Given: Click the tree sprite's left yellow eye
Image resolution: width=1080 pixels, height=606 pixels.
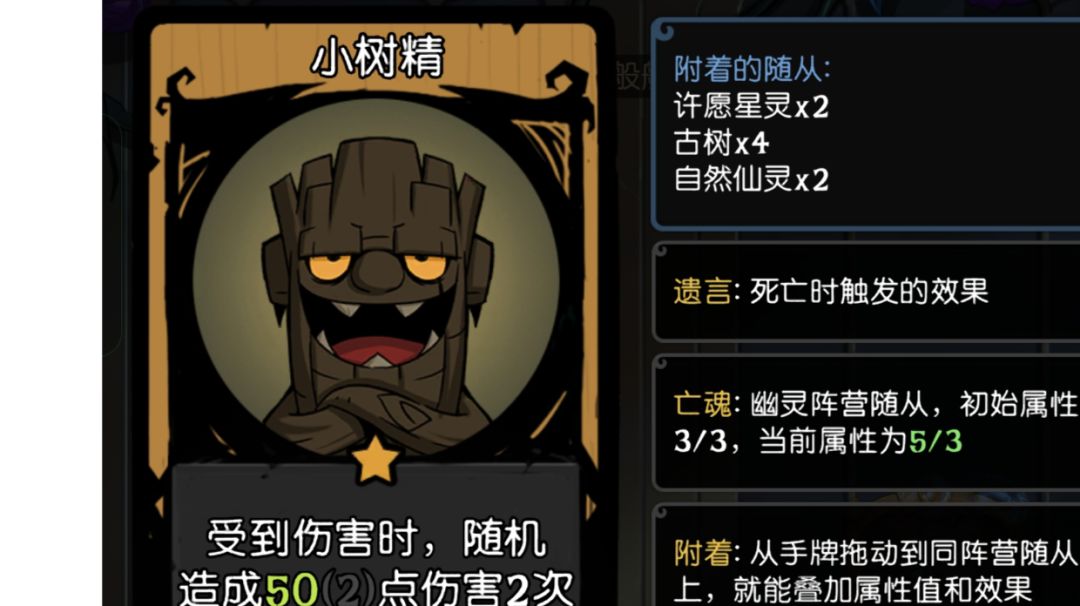Looking at the screenshot, I should [x=326, y=266].
